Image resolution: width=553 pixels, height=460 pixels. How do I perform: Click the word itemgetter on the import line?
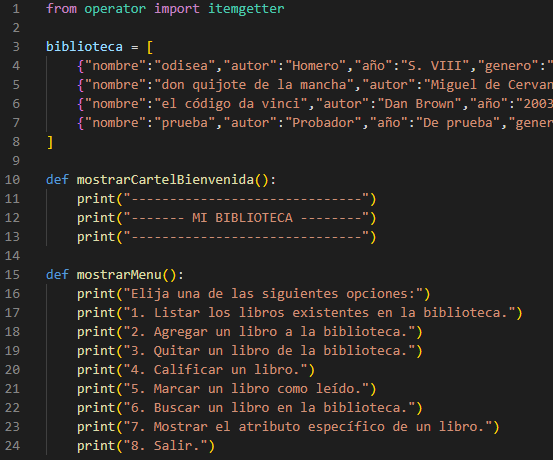click(x=246, y=8)
